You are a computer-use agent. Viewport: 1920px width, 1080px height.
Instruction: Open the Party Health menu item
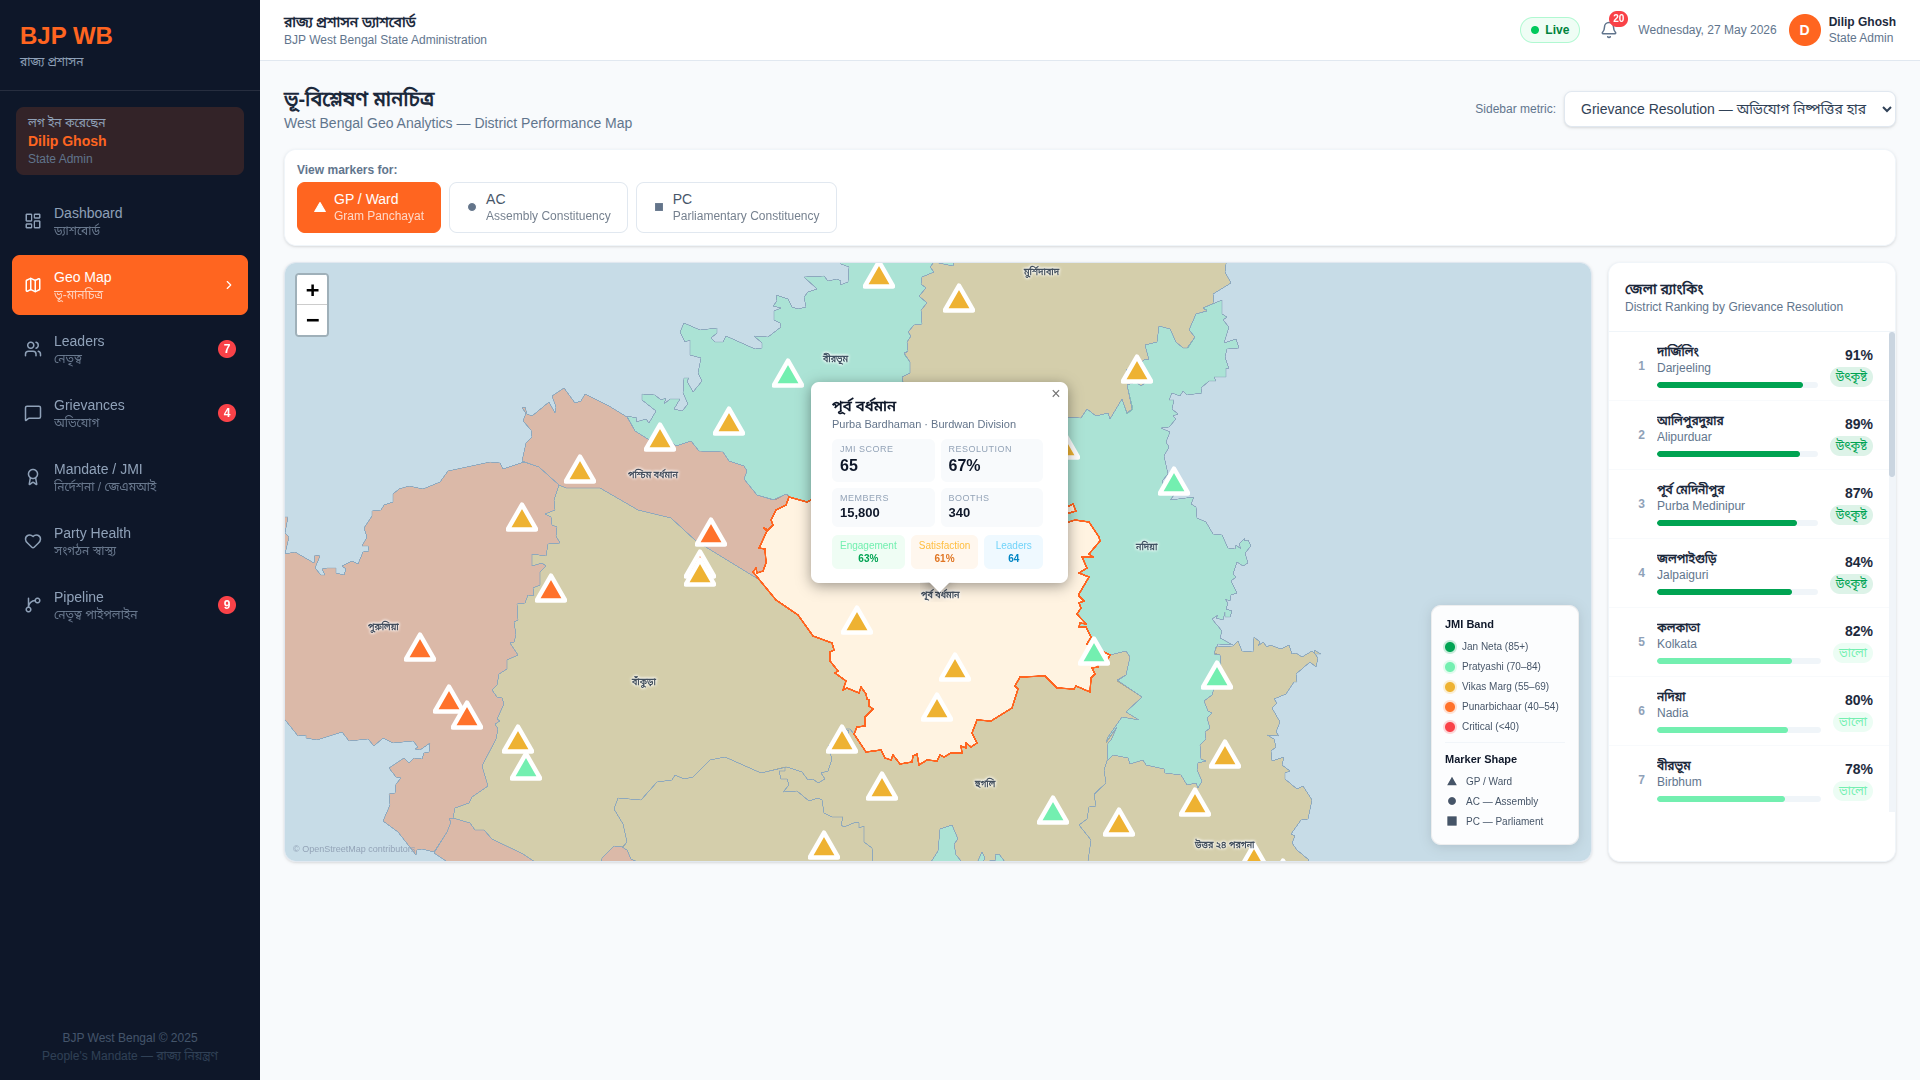130,541
